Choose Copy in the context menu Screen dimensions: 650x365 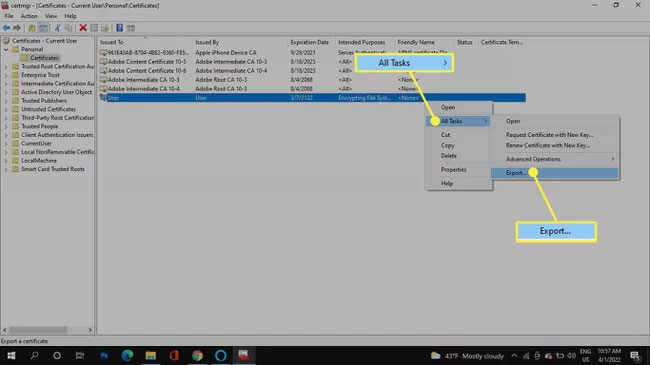click(459, 146)
